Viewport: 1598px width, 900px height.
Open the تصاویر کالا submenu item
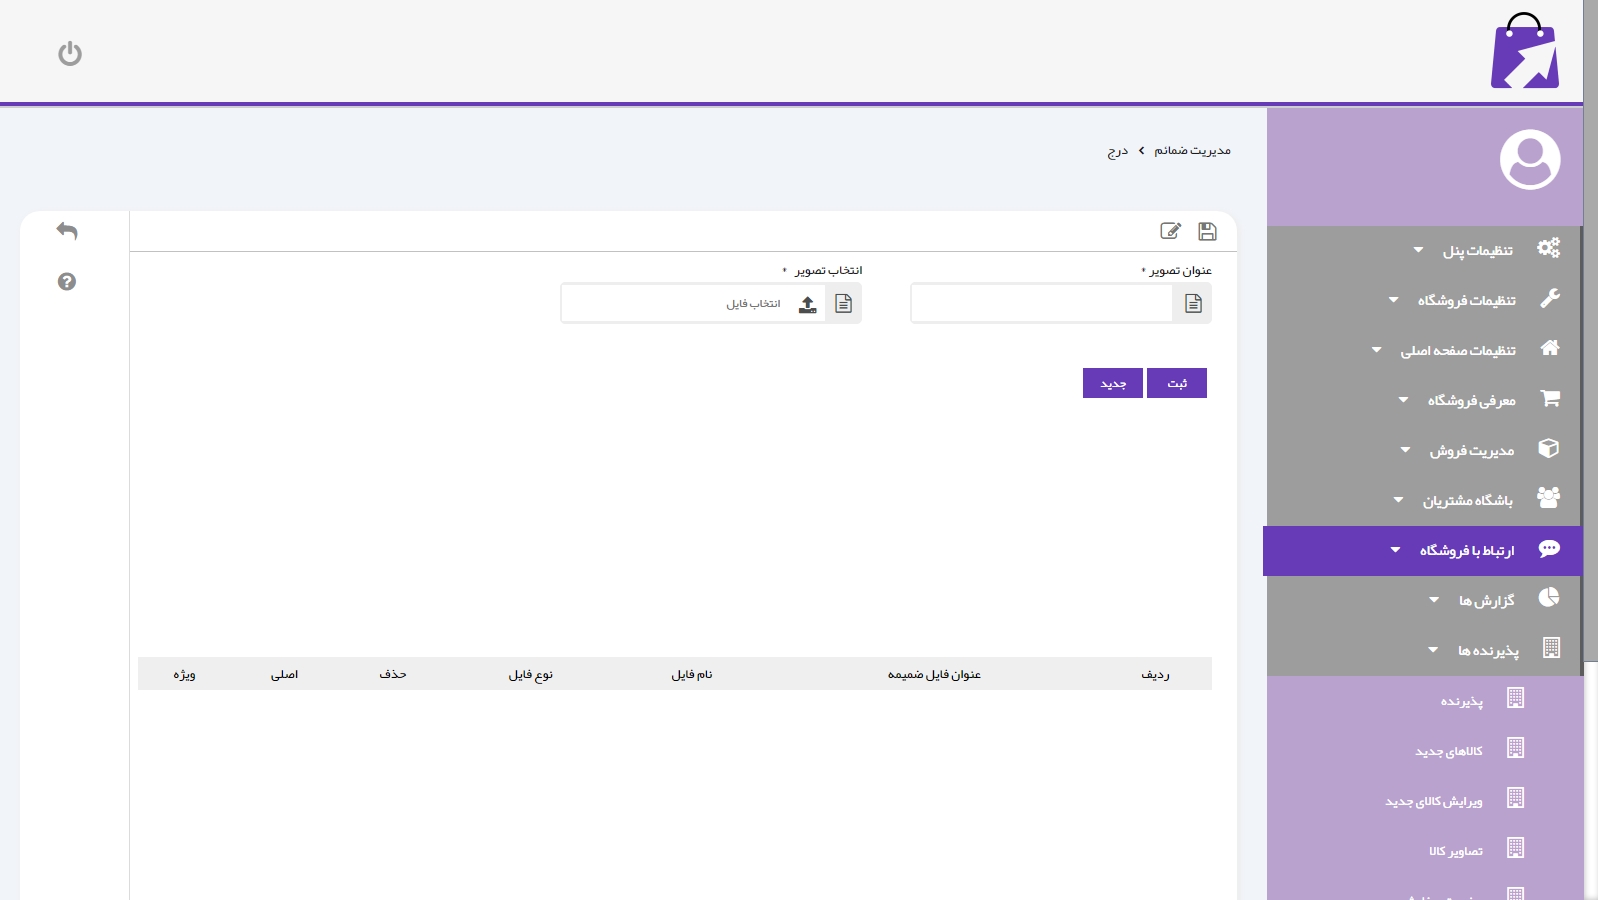click(1456, 851)
